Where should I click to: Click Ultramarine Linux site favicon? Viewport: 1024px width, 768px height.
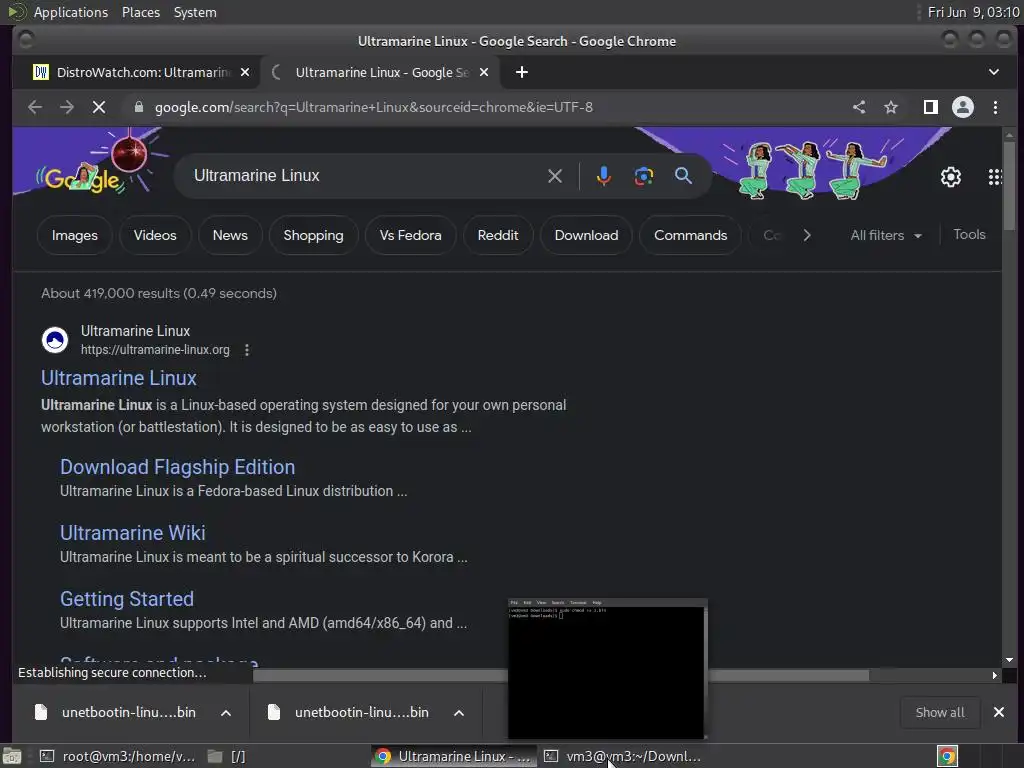tap(55, 340)
